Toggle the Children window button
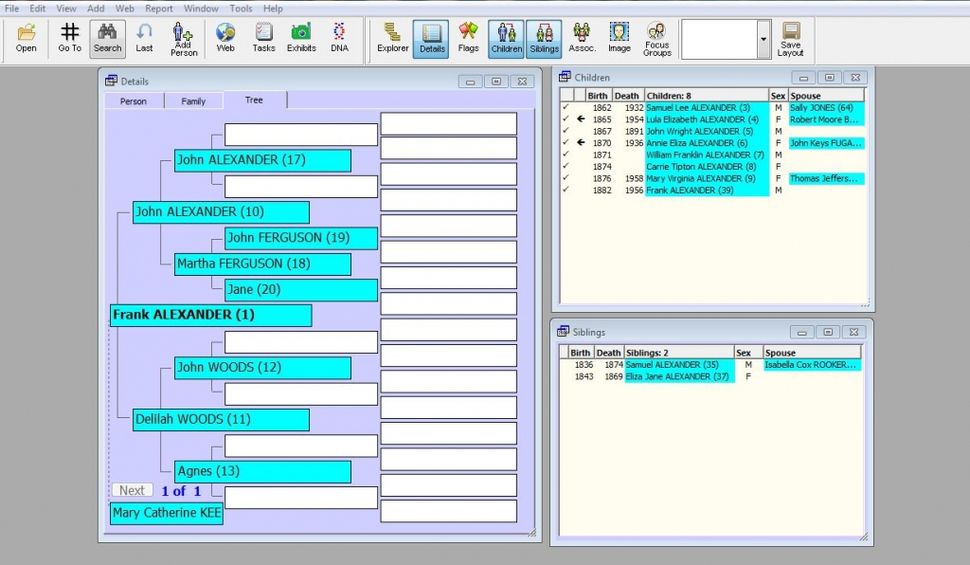The image size is (970, 565). point(506,39)
